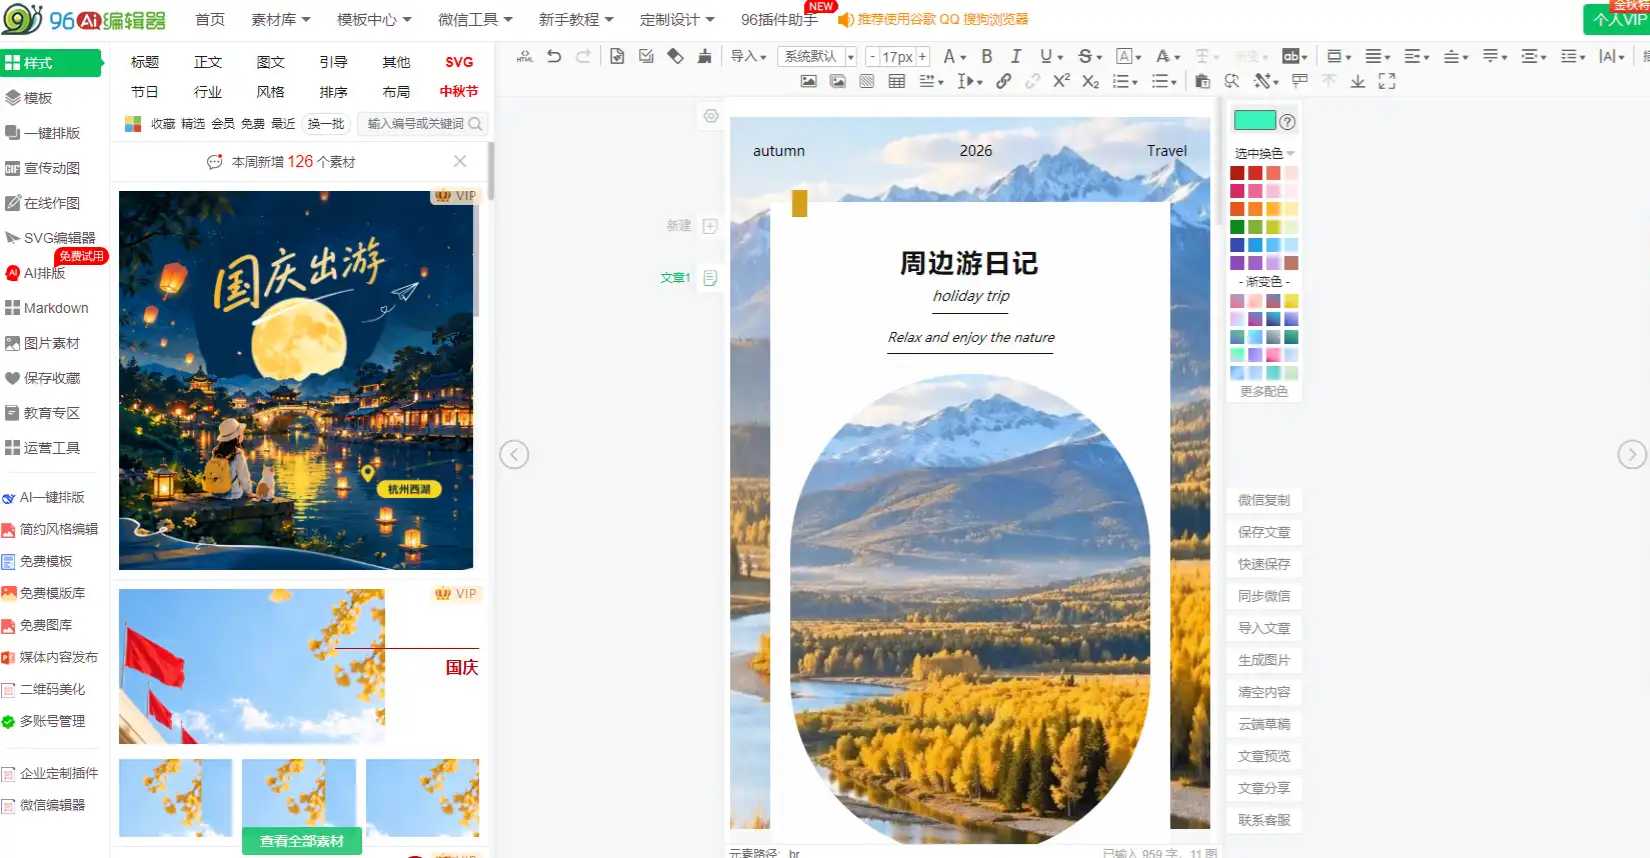Image resolution: width=1650 pixels, height=858 pixels.
Task: Click the jump-to-bottom arrow icon
Action: 1358,81
